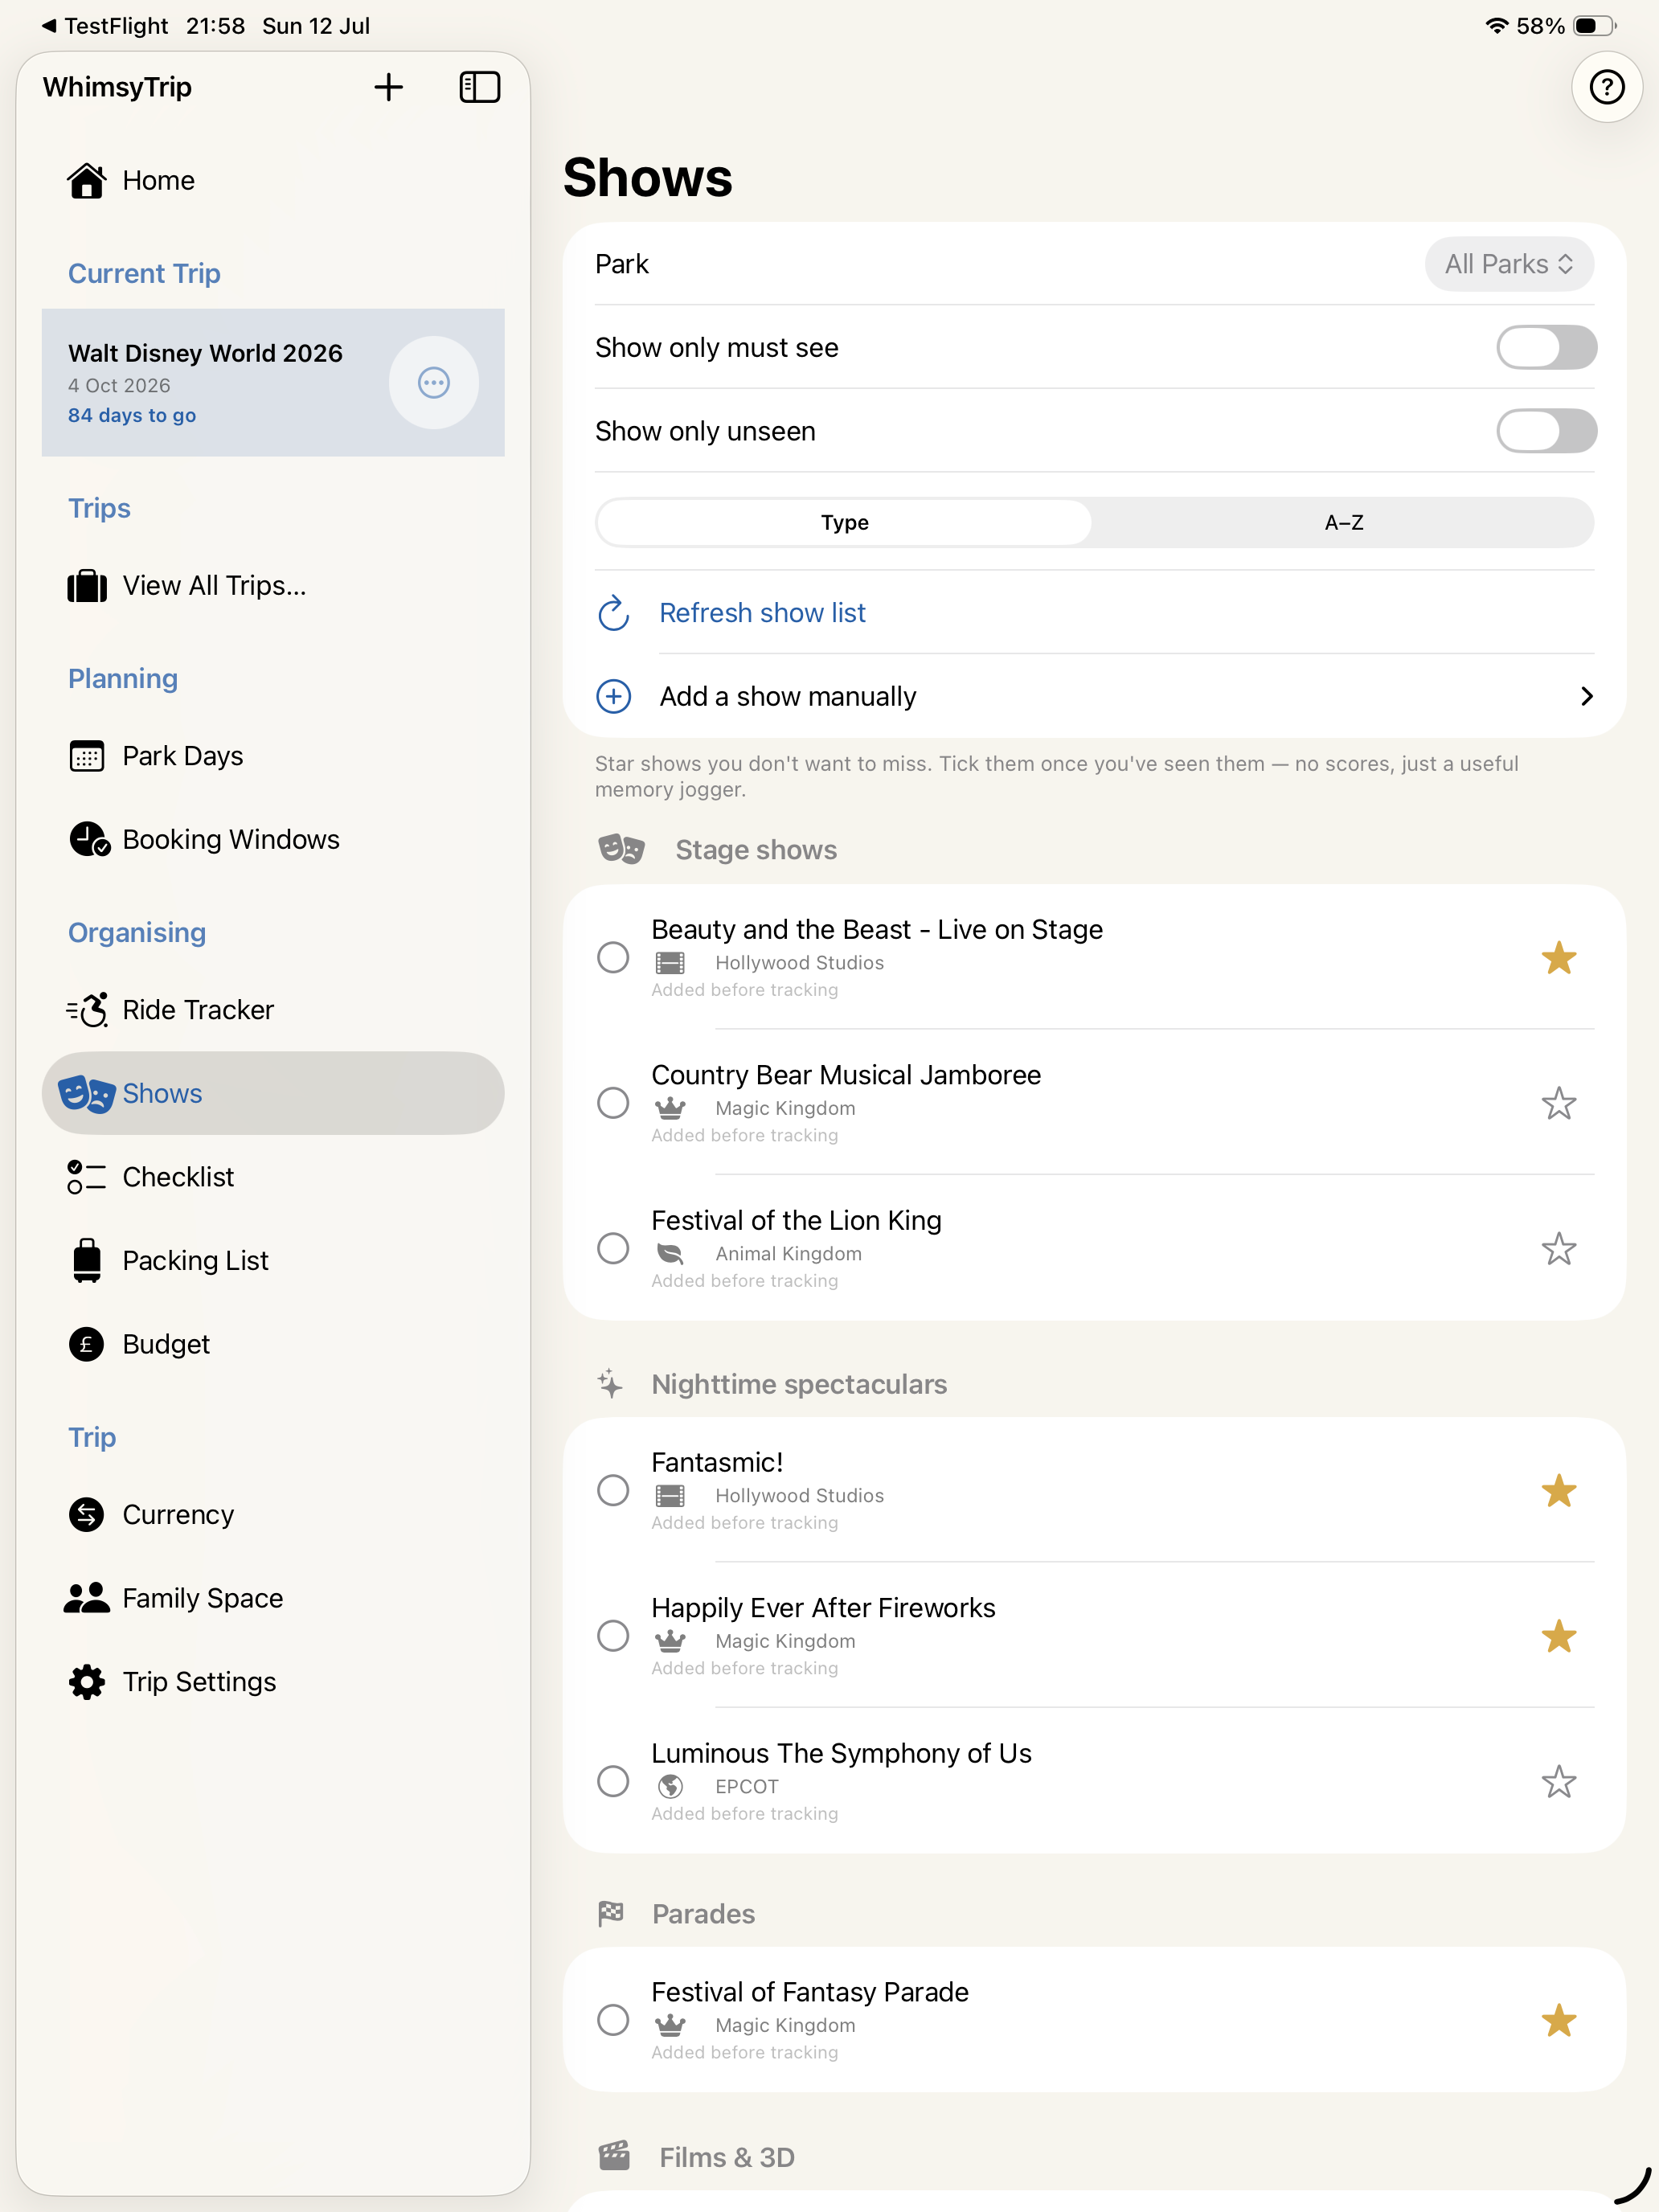Mark Festival of the Lion King seen

point(613,1248)
